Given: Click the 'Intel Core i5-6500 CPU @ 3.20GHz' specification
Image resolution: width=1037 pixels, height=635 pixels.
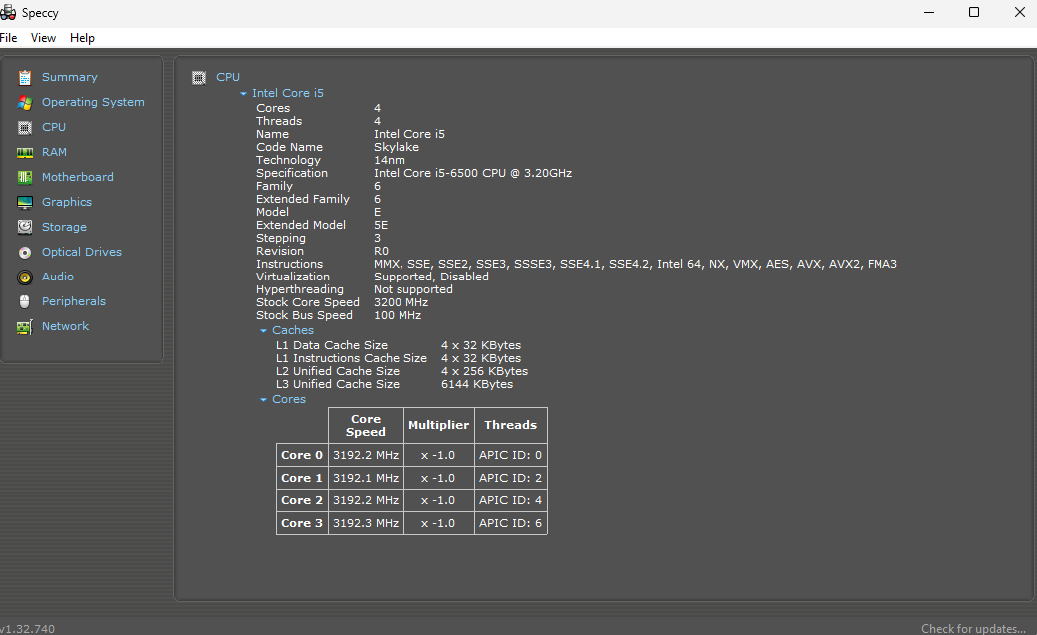Looking at the screenshot, I should tap(473, 173).
